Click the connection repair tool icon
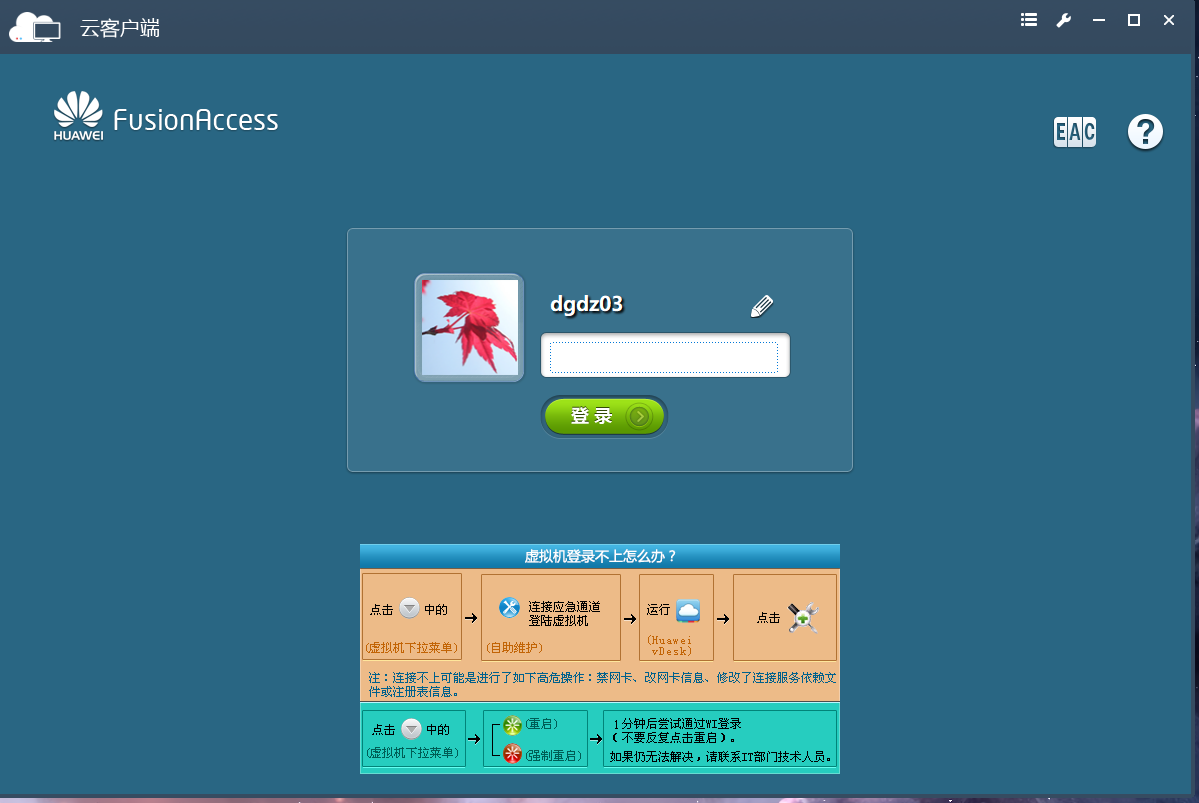The width and height of the screenshot is (1199, 803). [x=803, y=617]
